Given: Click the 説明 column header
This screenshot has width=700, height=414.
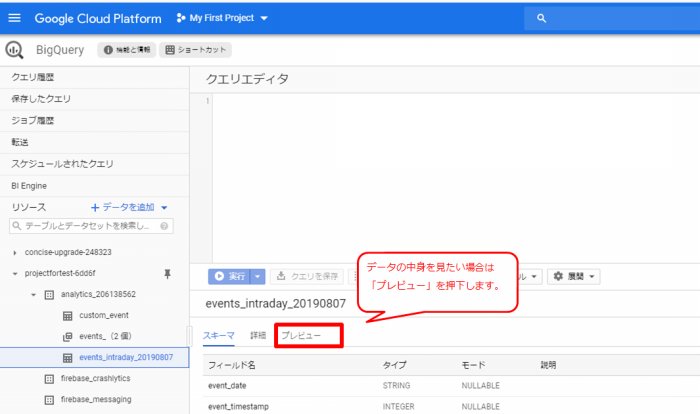Looking at the screenshot, I should tap(549, 365).
